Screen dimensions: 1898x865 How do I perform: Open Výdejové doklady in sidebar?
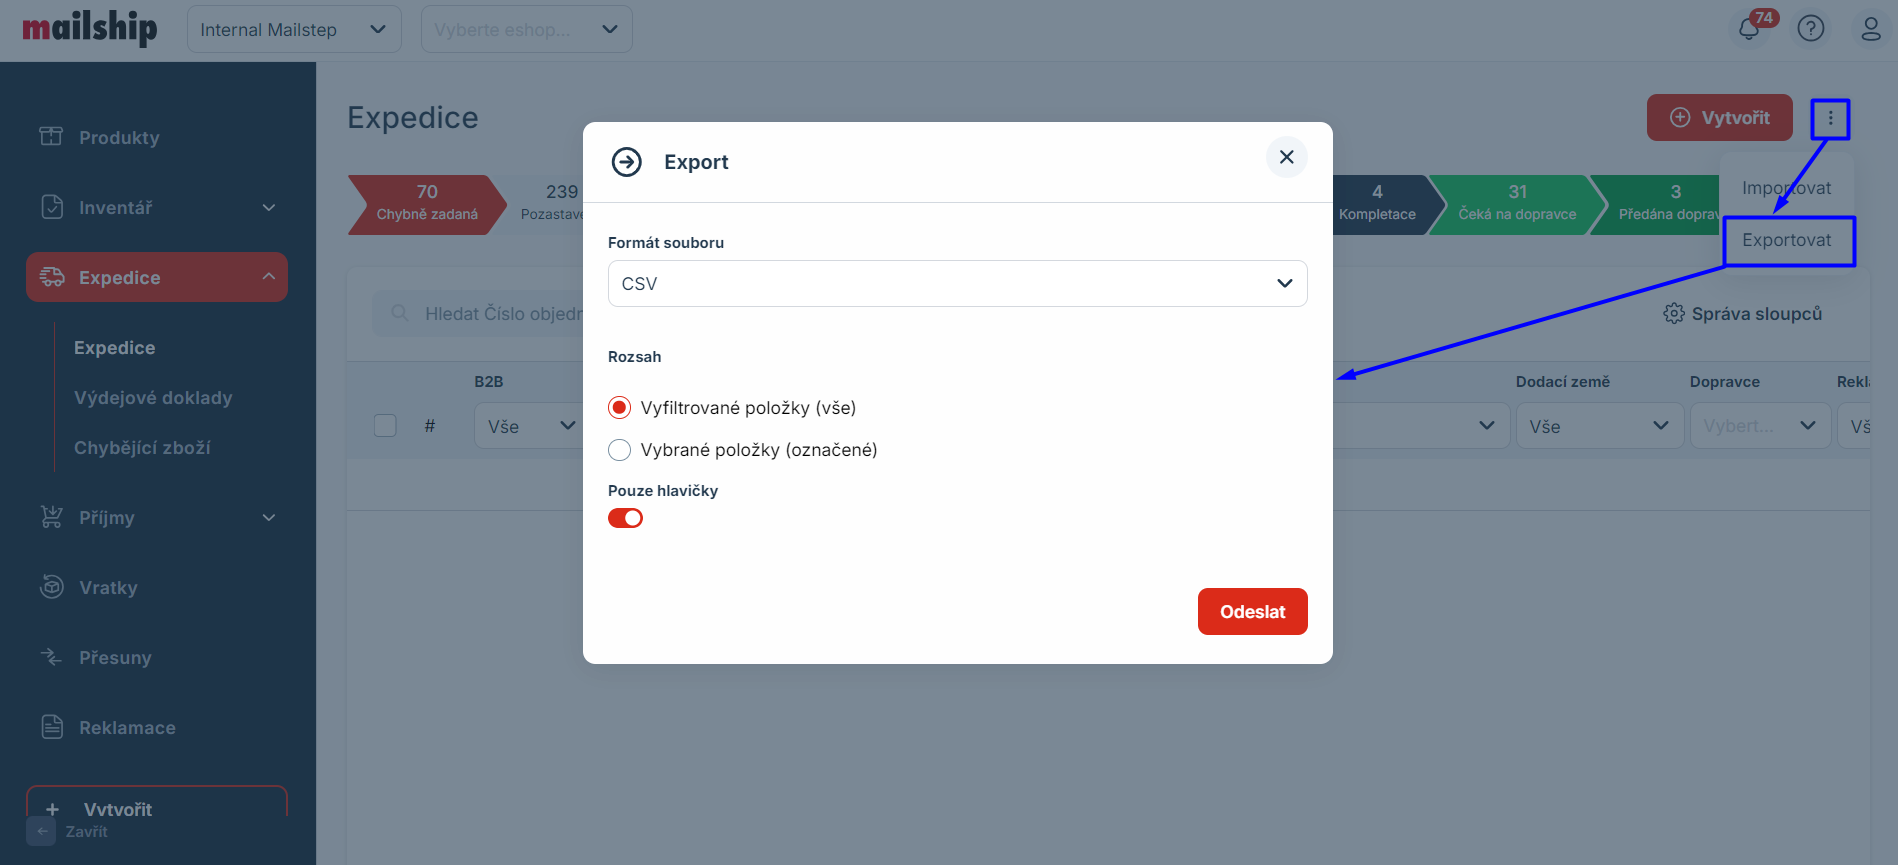tap(153, 397)
